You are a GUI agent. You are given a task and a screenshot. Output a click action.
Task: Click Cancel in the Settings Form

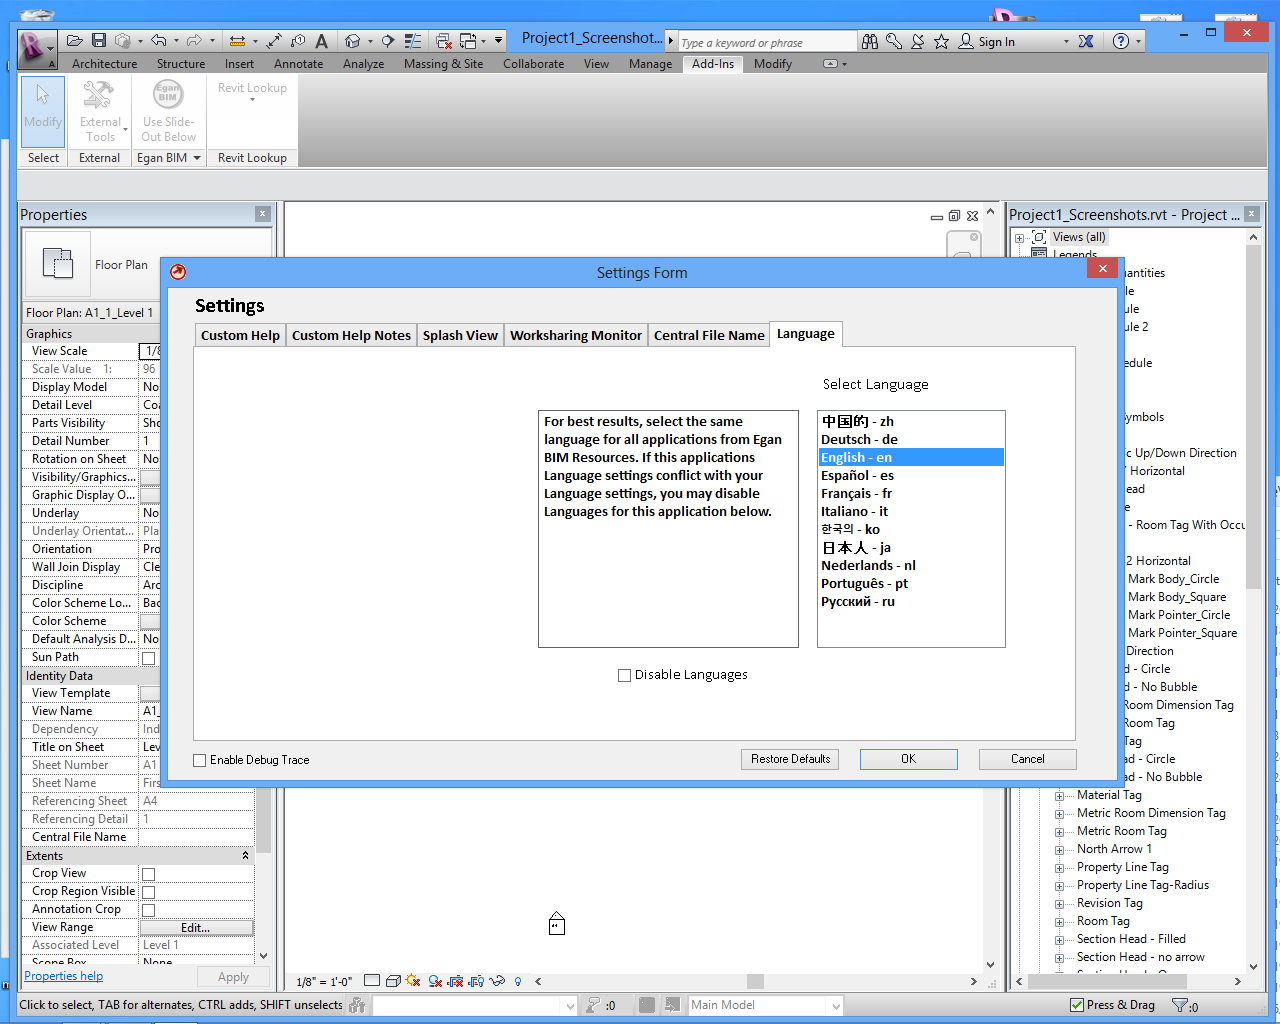click(x=1028, y=759)
